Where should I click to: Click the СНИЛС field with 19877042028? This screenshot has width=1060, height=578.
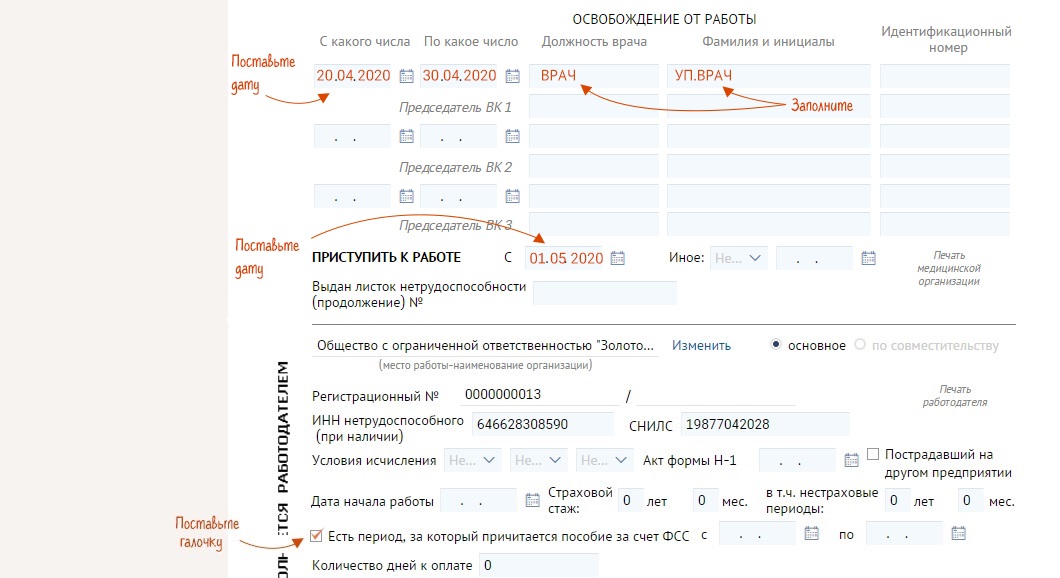764,424
